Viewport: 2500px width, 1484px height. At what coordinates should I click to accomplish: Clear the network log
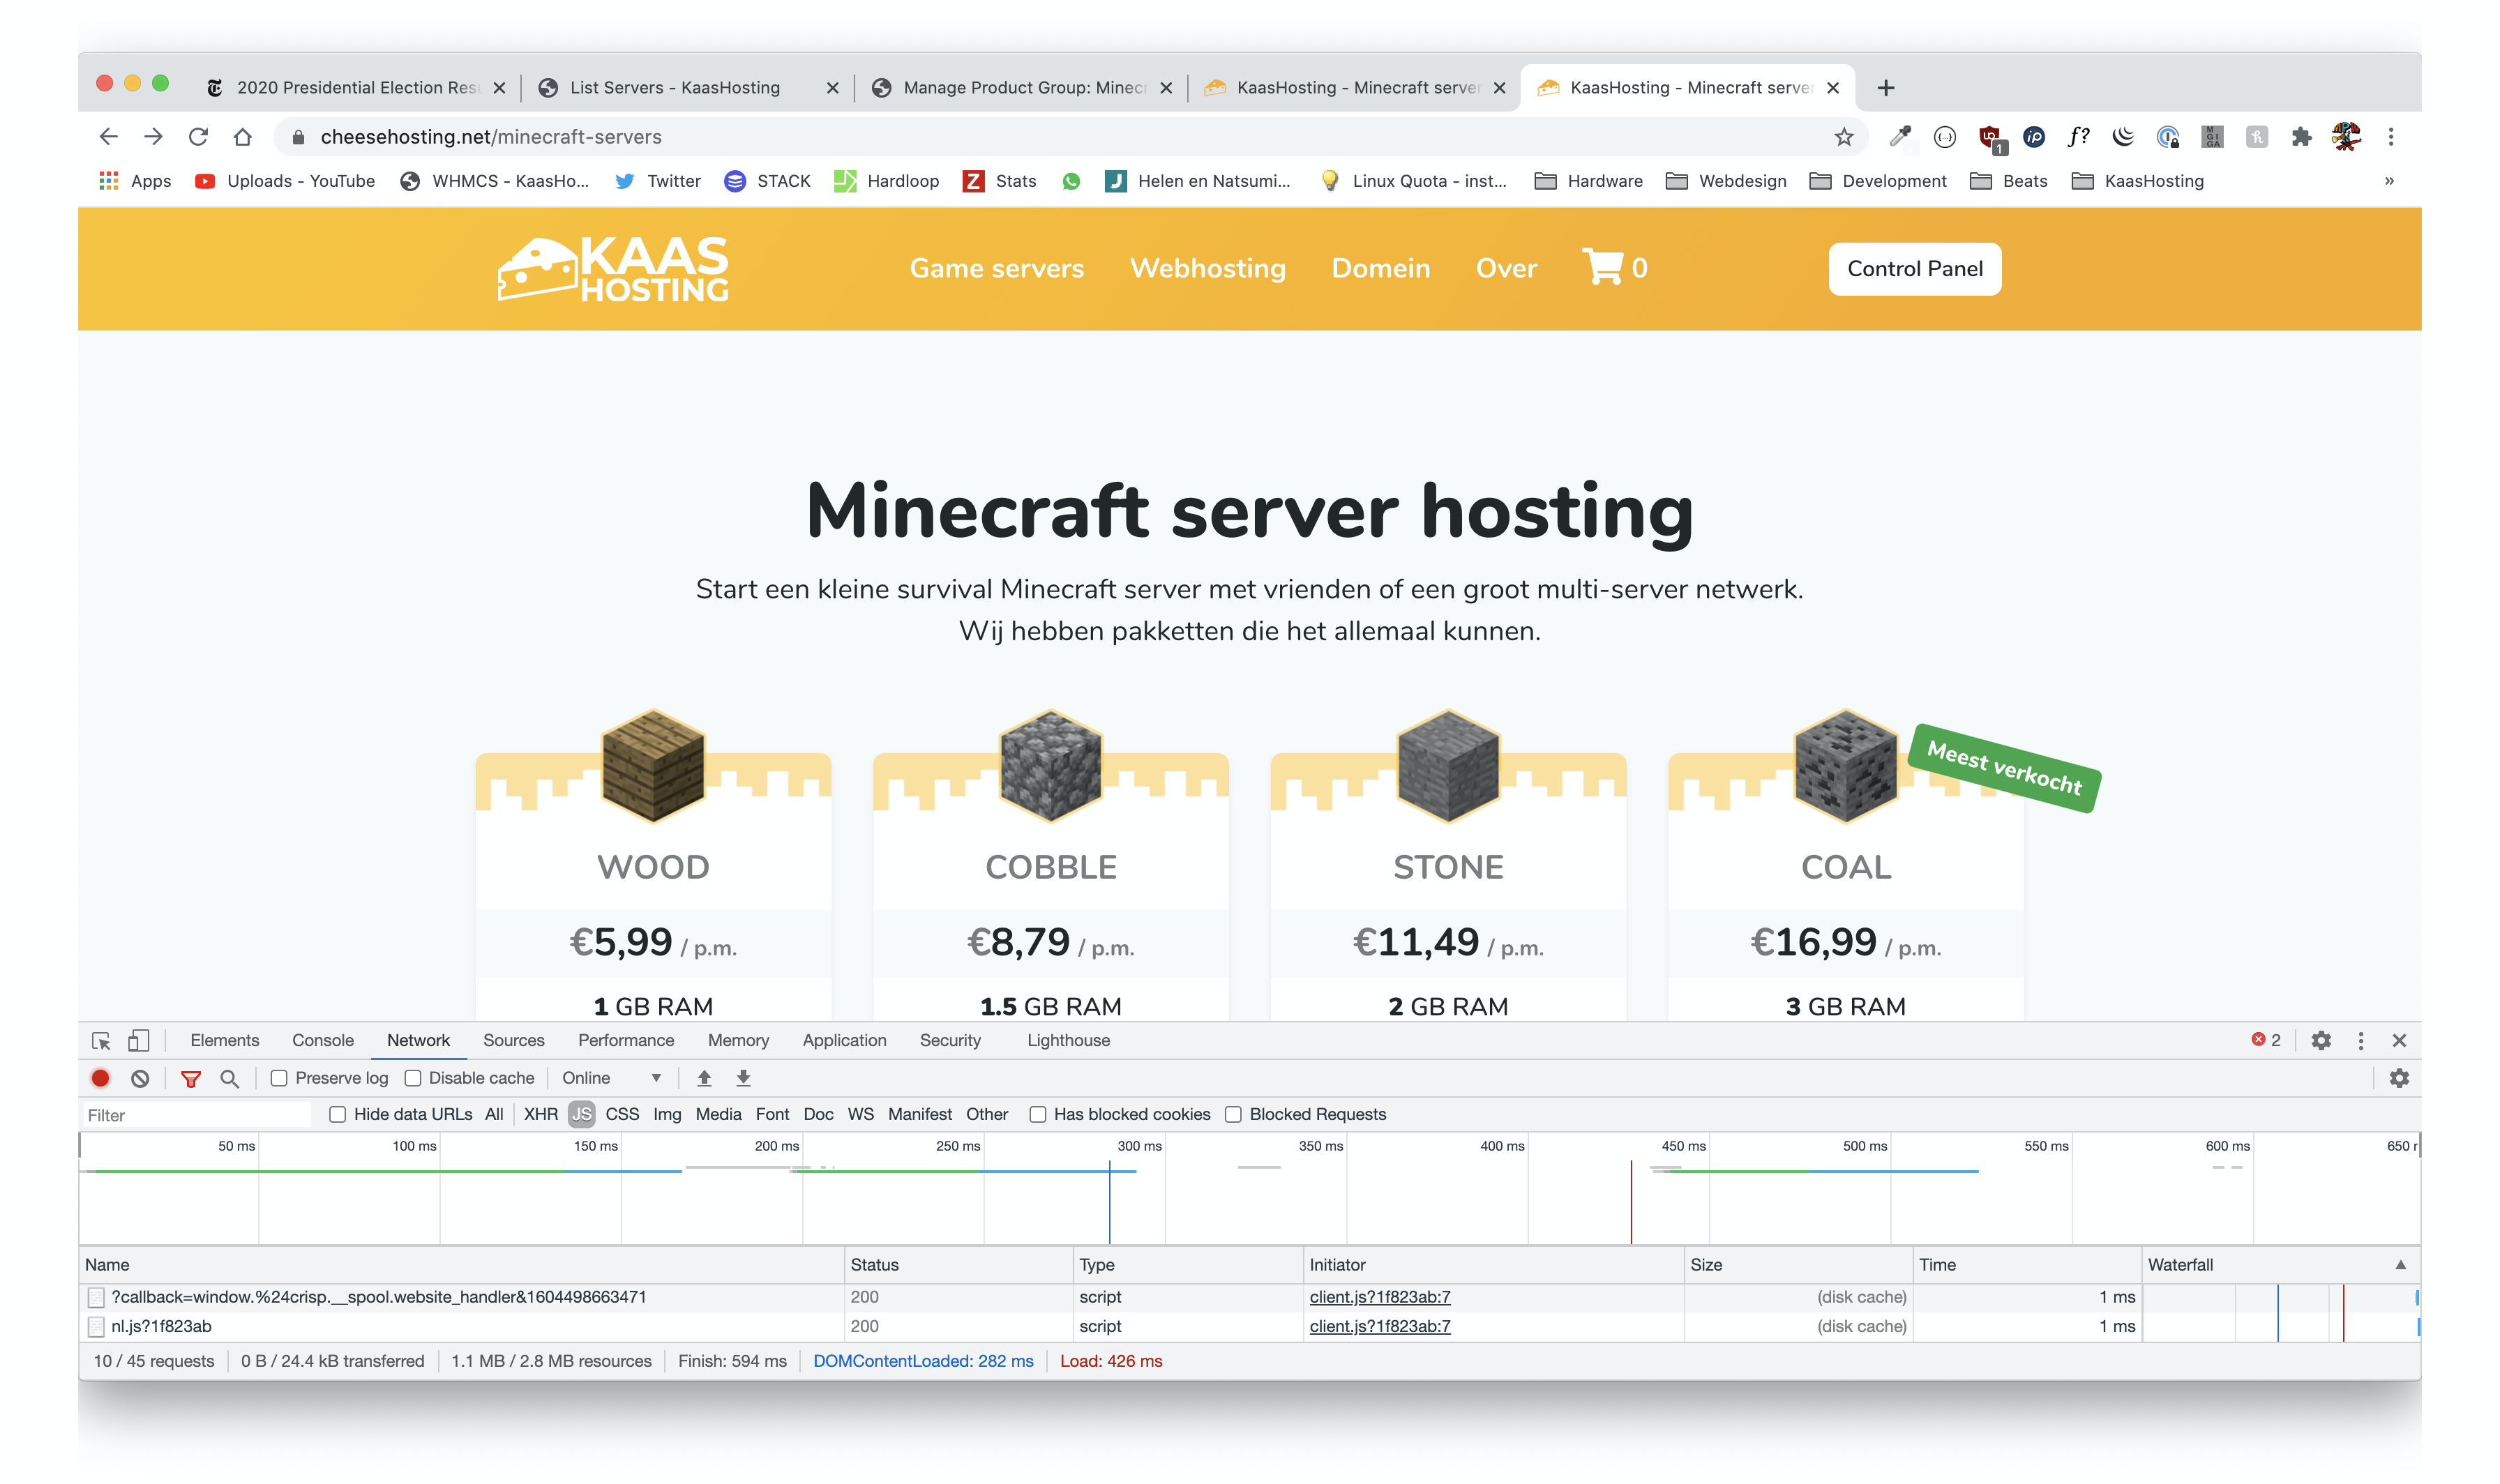pyautogui.click(x=140, y=1078)
